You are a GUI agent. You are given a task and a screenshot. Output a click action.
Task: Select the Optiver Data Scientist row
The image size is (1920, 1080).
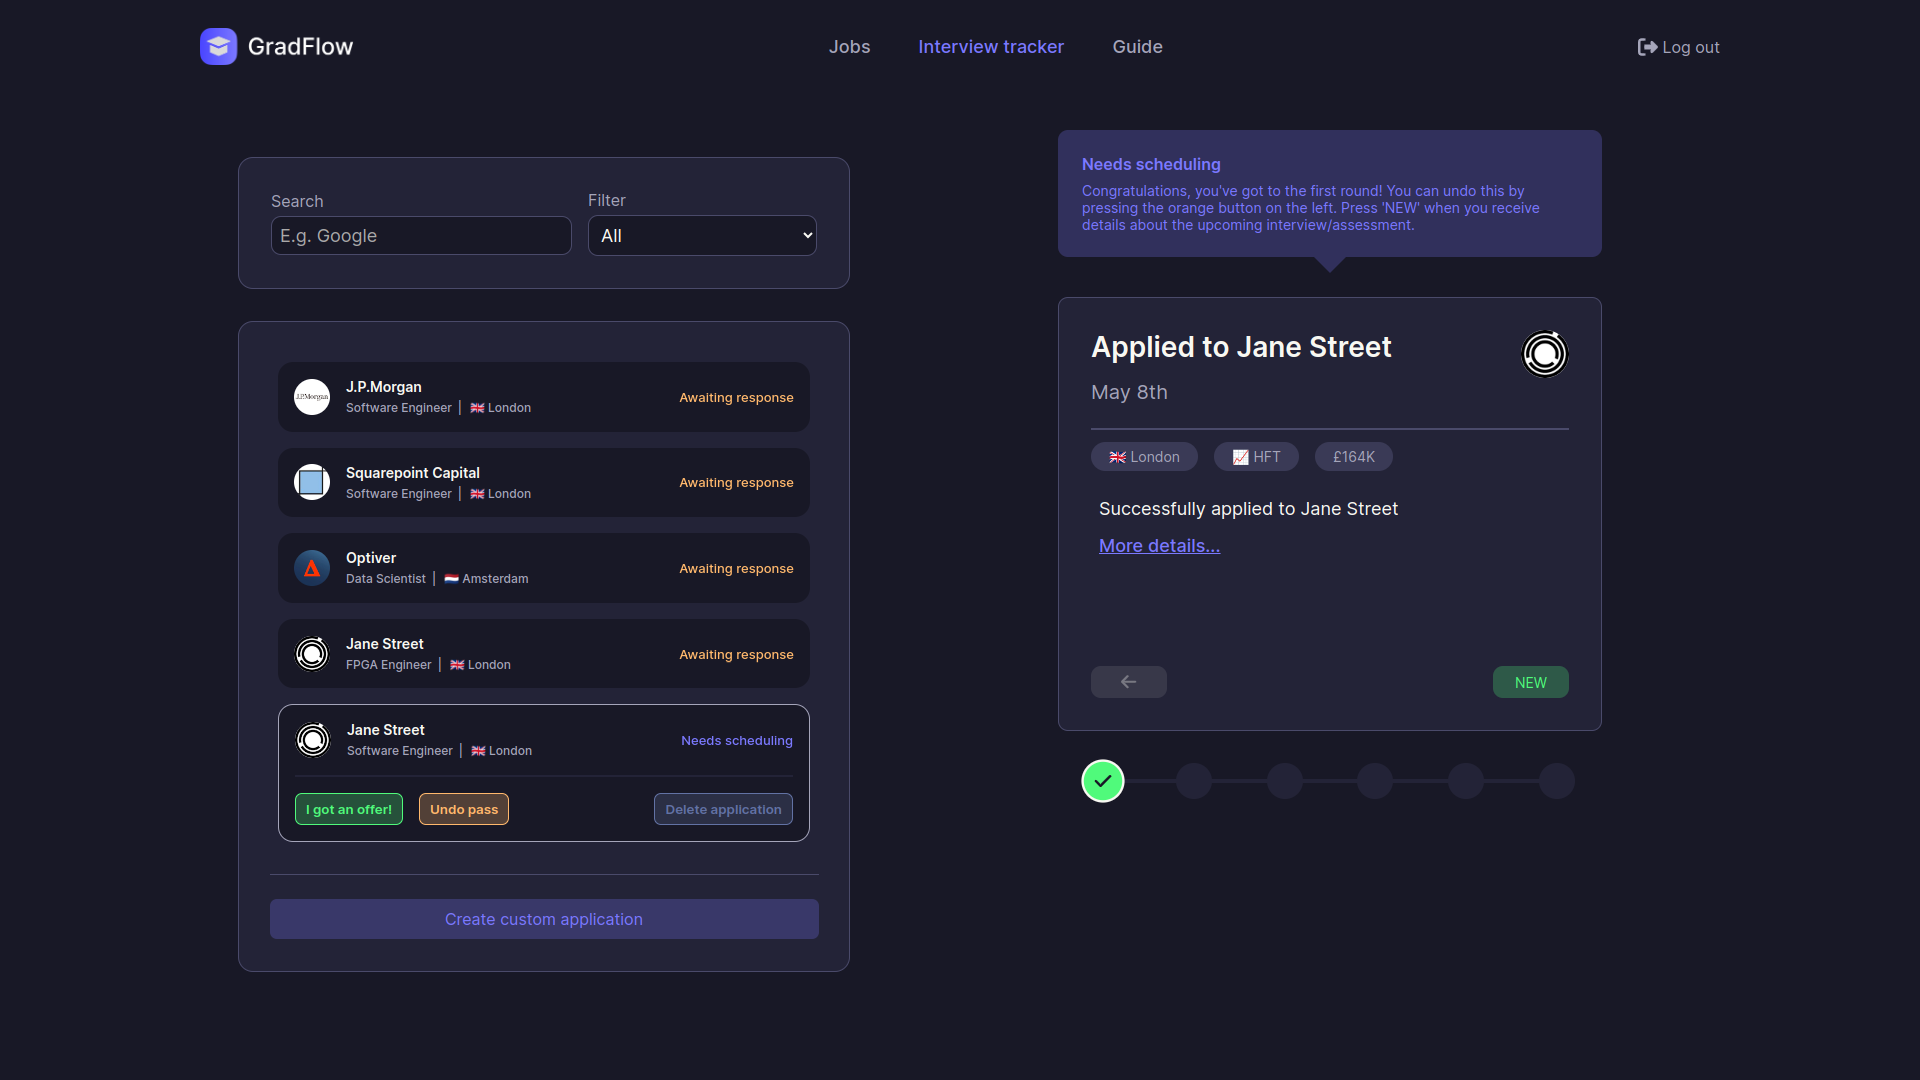coord(544,568)
